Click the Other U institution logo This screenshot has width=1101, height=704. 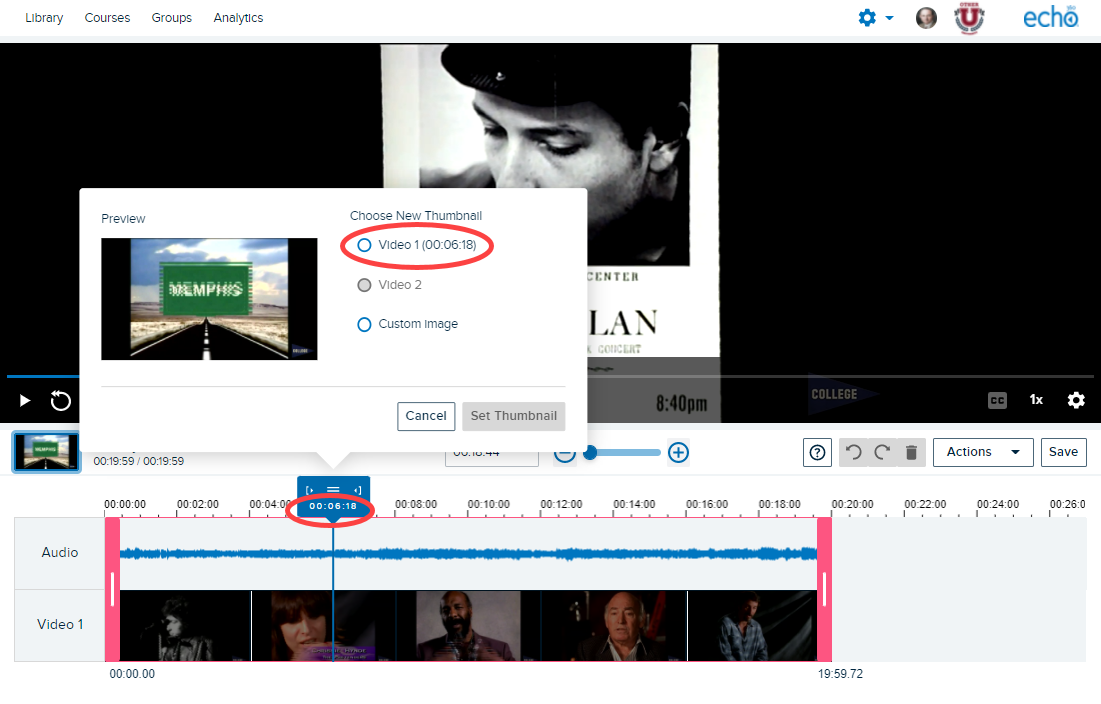(x=969, y=18)
